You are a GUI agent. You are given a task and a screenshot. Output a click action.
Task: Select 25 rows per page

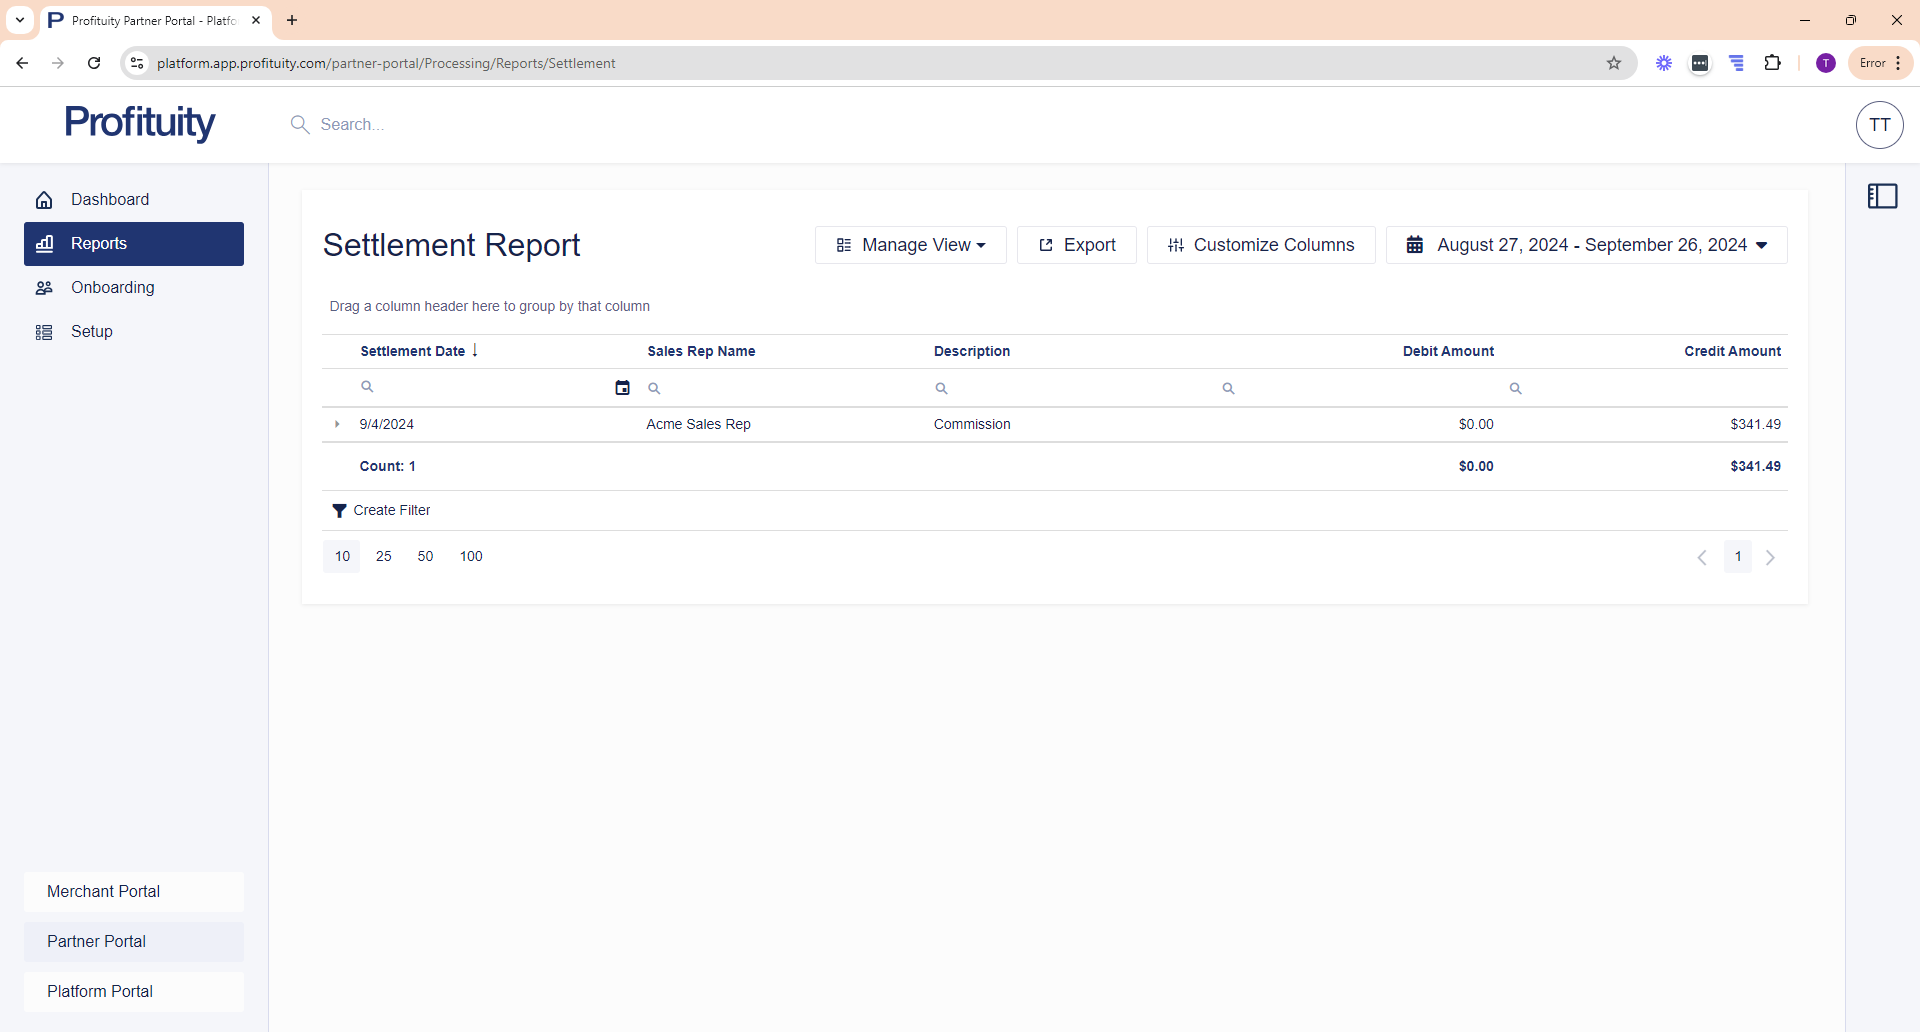(x=383, y=557)
